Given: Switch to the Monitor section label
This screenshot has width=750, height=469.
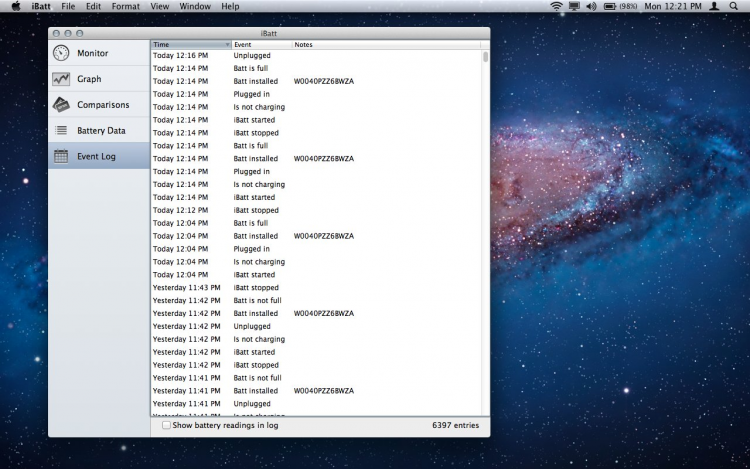Looking at the screenshot, I should 93,53.
